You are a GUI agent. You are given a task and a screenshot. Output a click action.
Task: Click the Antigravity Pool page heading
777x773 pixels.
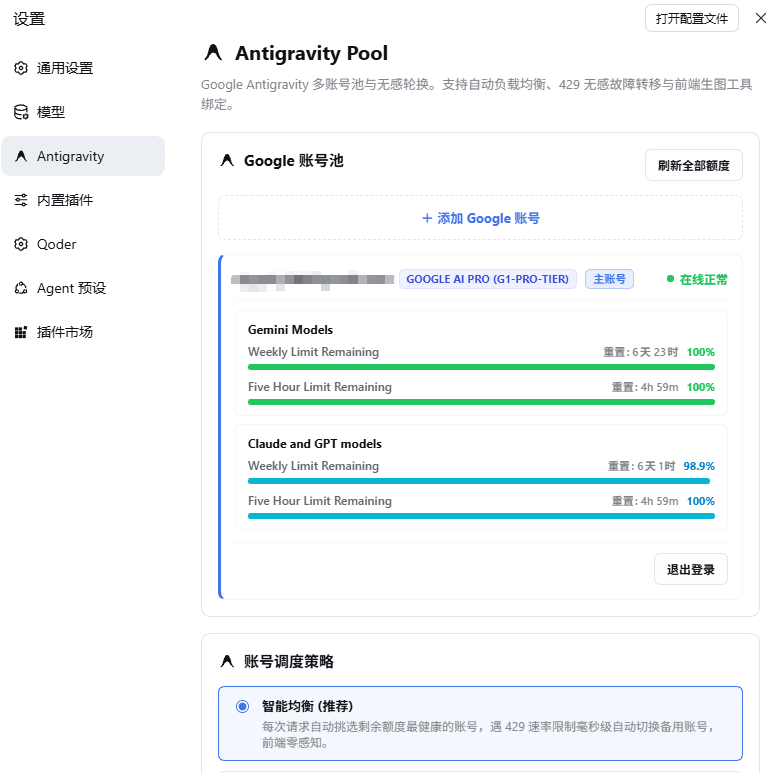pos(311,53)
